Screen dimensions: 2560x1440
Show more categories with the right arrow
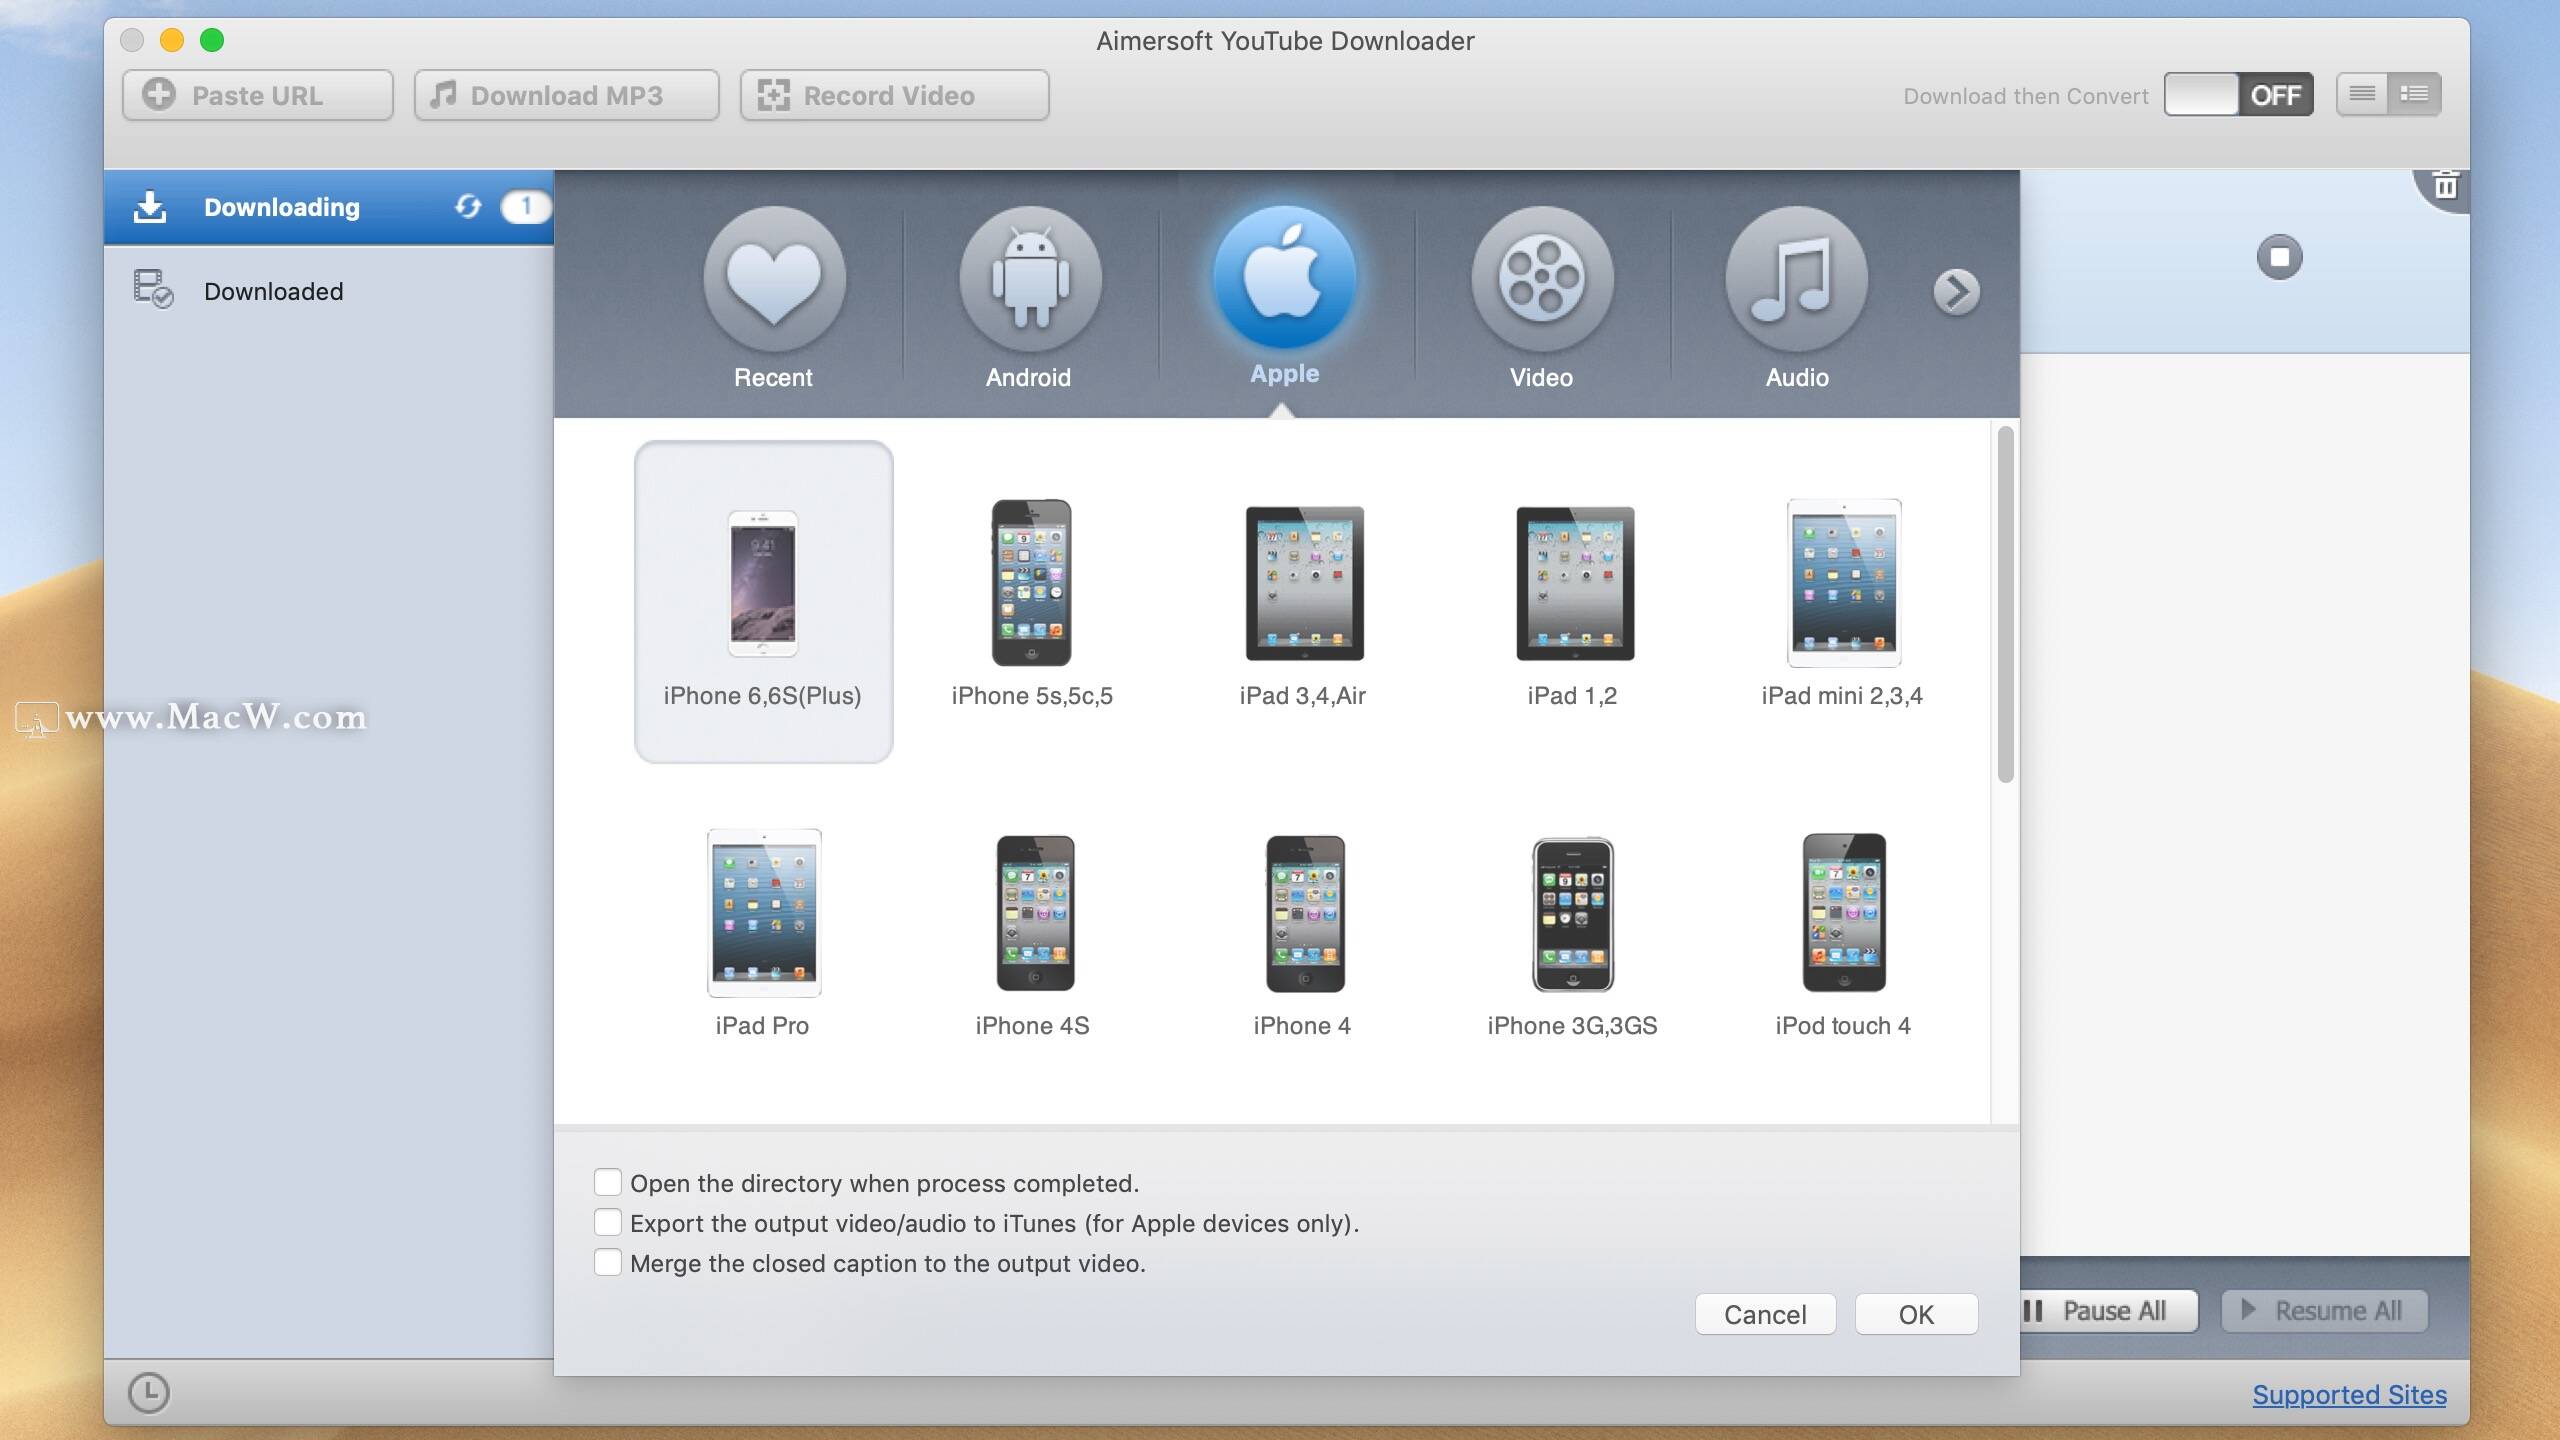[x=1956, y=292]
